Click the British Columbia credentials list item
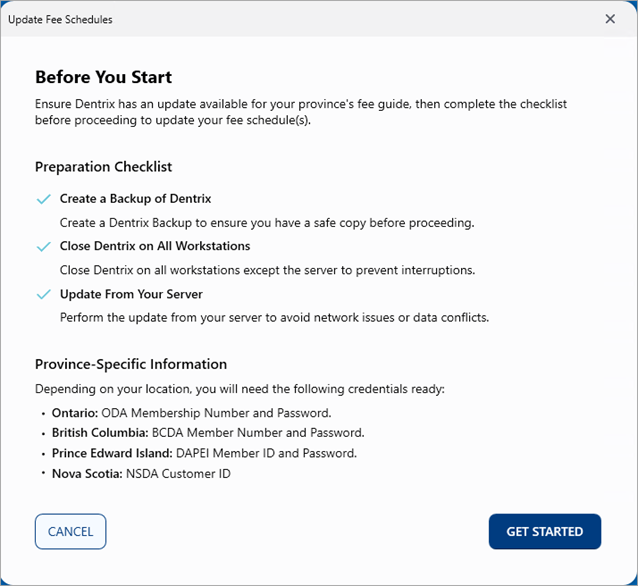The width and height of the screenshot is (638, 586). 208,433
